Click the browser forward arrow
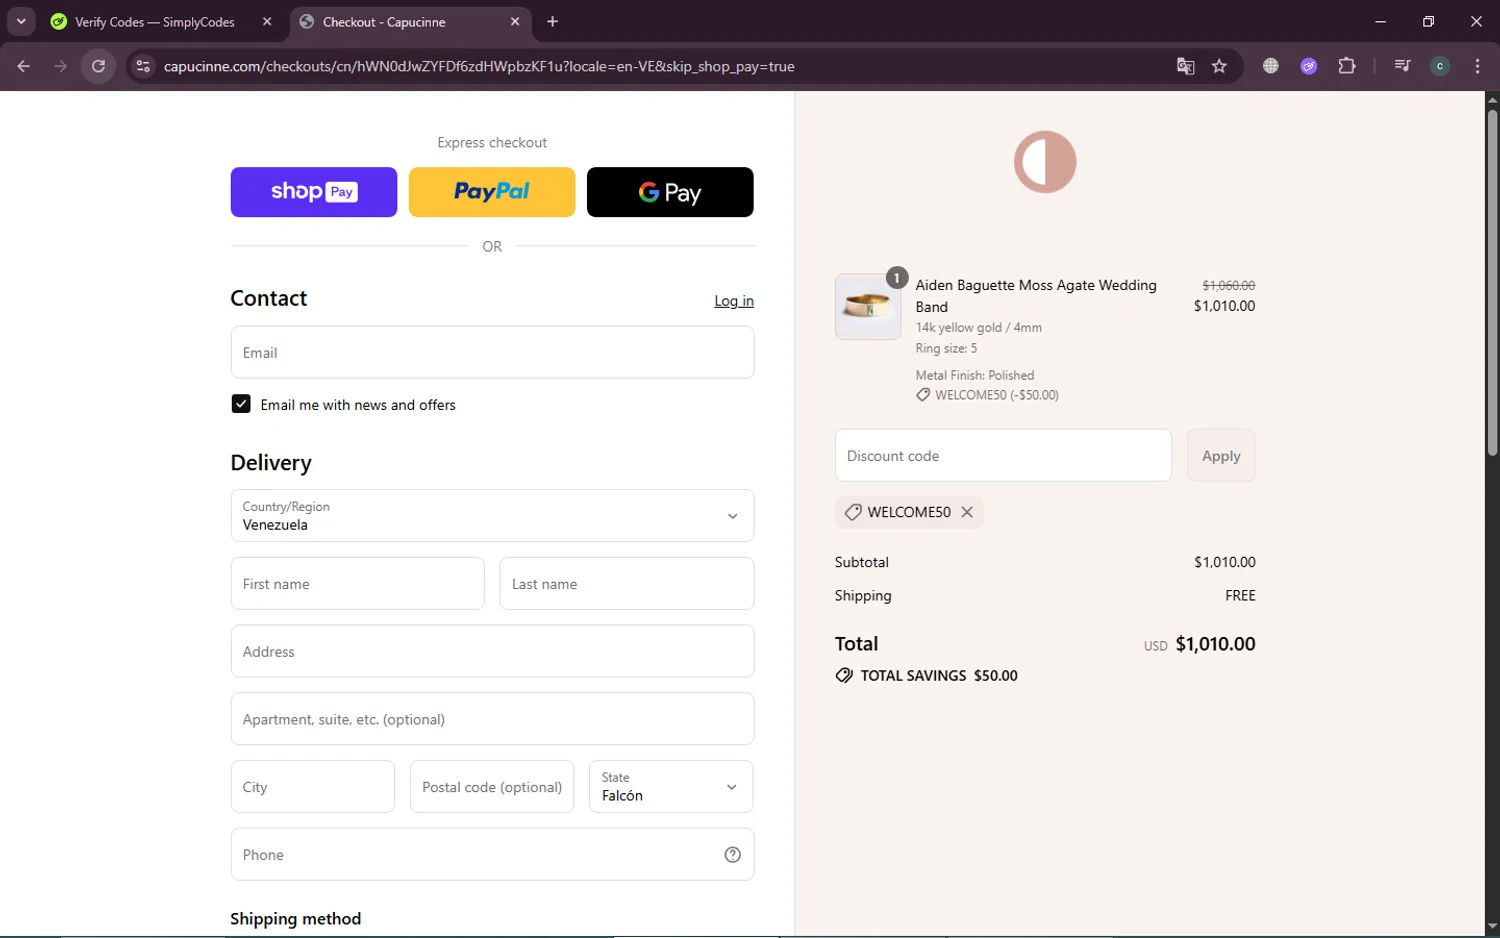The width and height of the screenshot is (1500, 938). click(x=61, y=66)
